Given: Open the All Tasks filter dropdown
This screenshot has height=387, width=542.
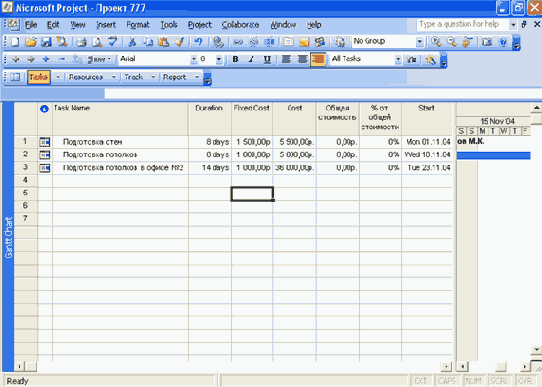Looking at the screenshot, I should pos(398,59).
